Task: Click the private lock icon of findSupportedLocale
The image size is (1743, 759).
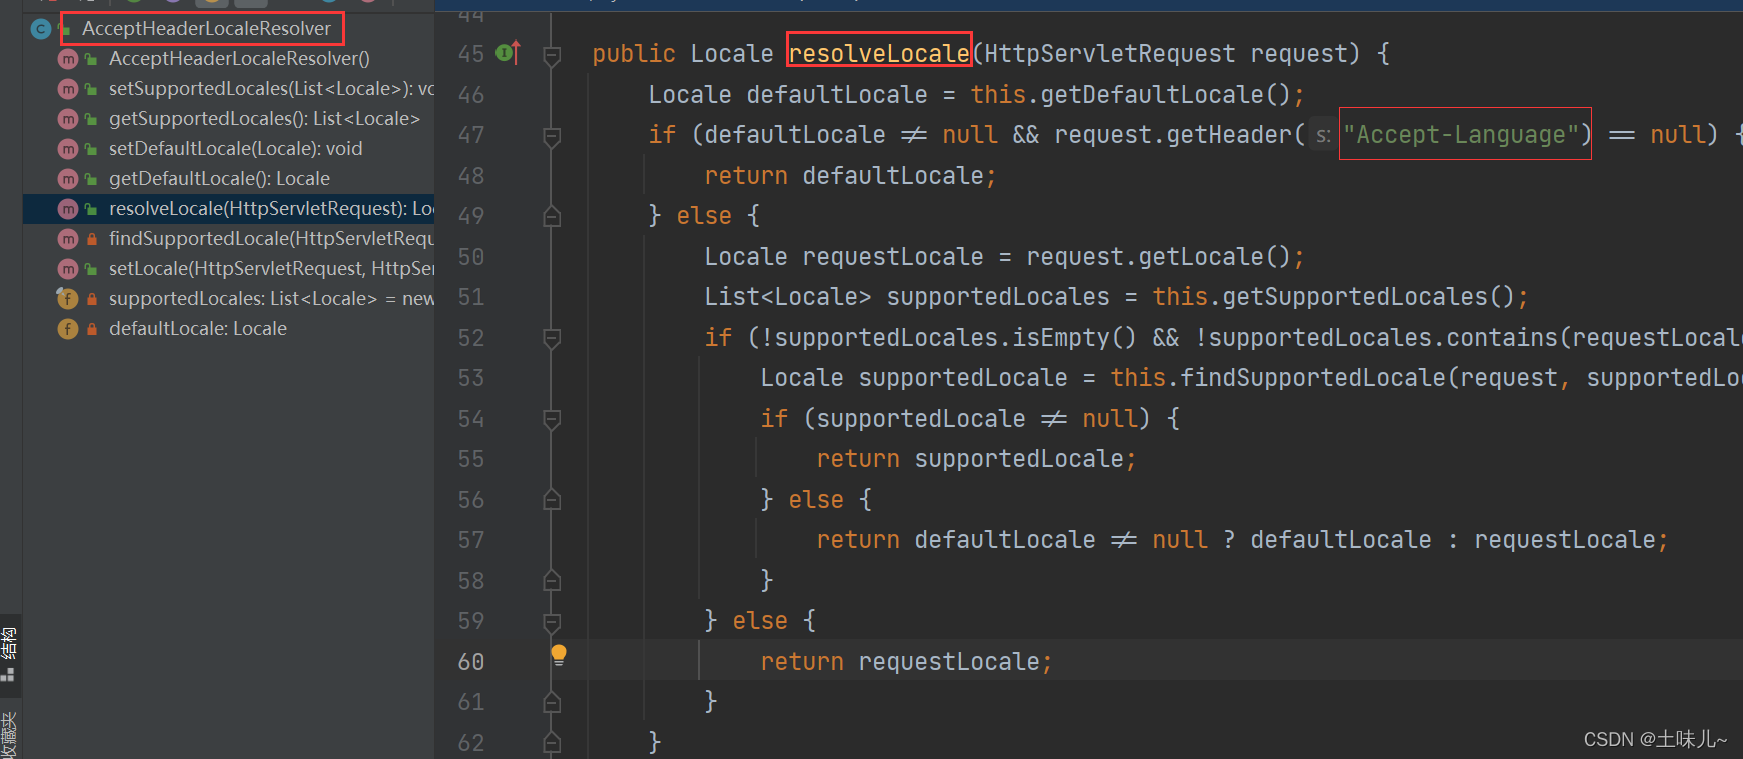Action: click(92, 240)
